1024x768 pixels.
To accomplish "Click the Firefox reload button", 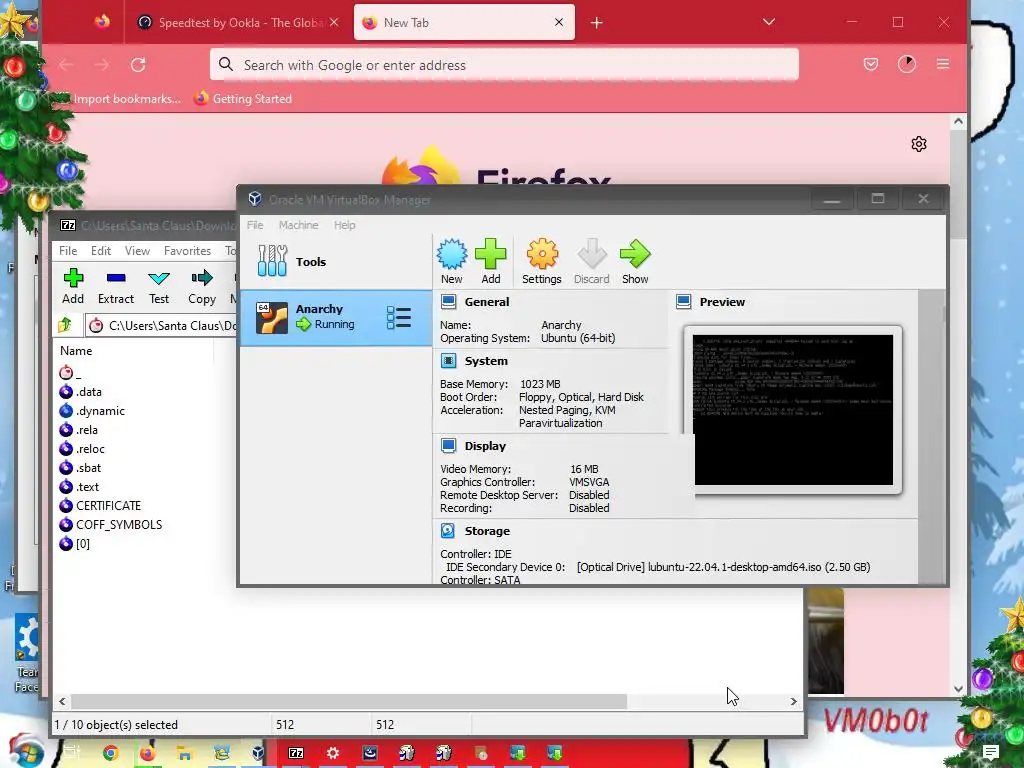I will [x=138, y=65].
